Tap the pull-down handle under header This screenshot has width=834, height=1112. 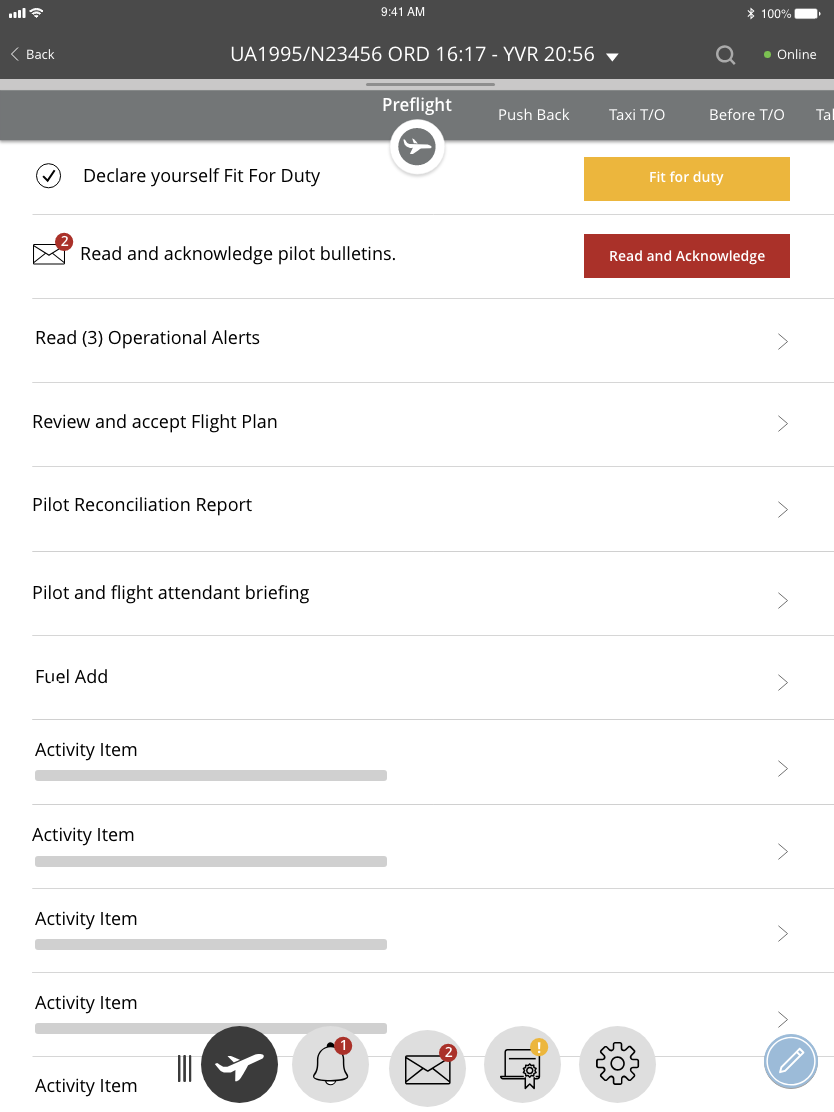[x=430, y=85]
